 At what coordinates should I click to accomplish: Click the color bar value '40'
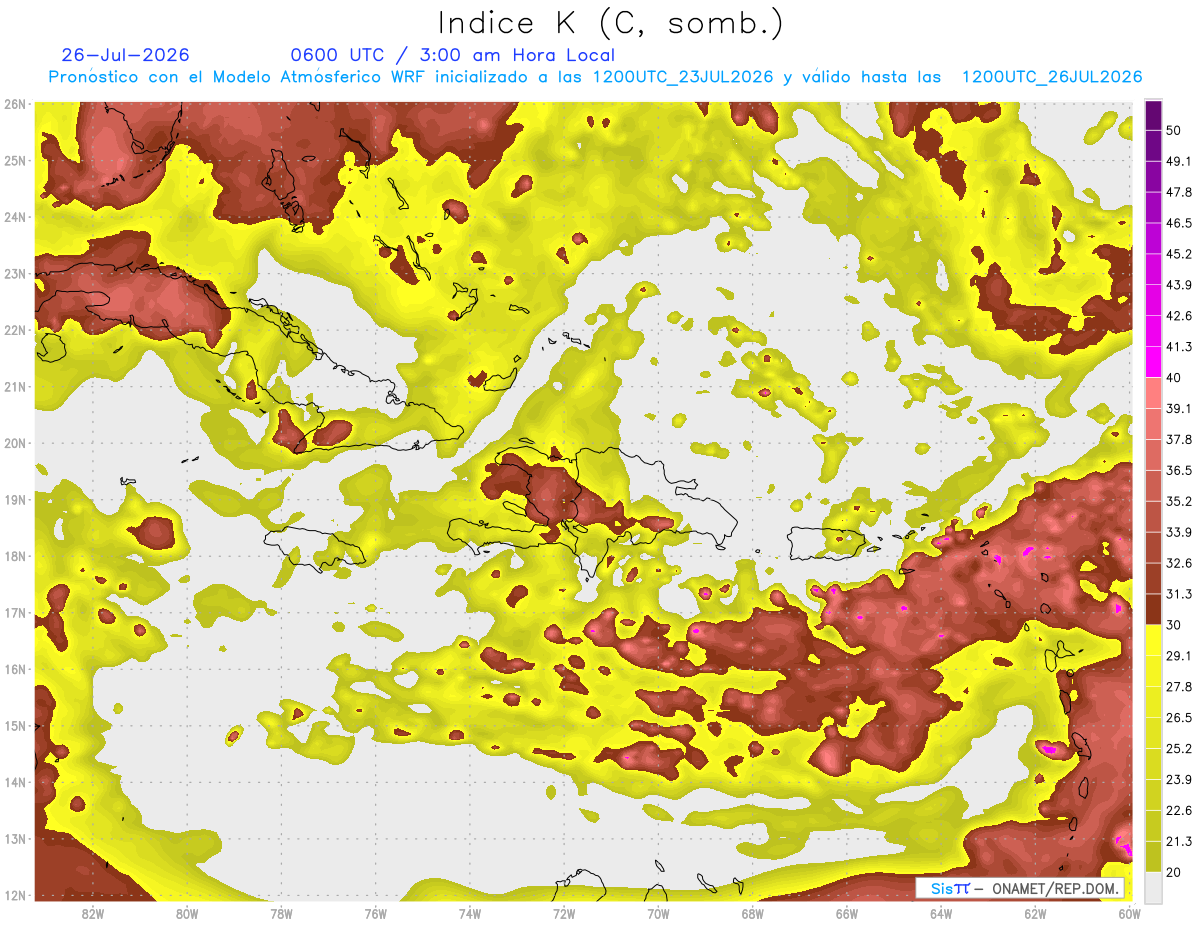pos(1175,378)
